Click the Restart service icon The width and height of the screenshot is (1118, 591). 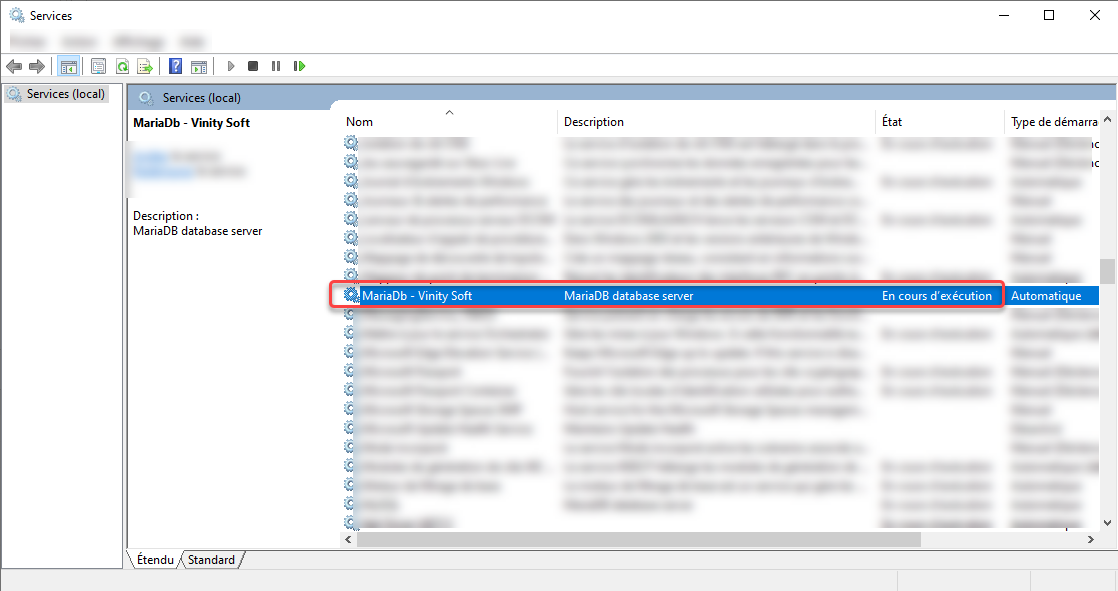pyautogui.click(x=299, y=66)
